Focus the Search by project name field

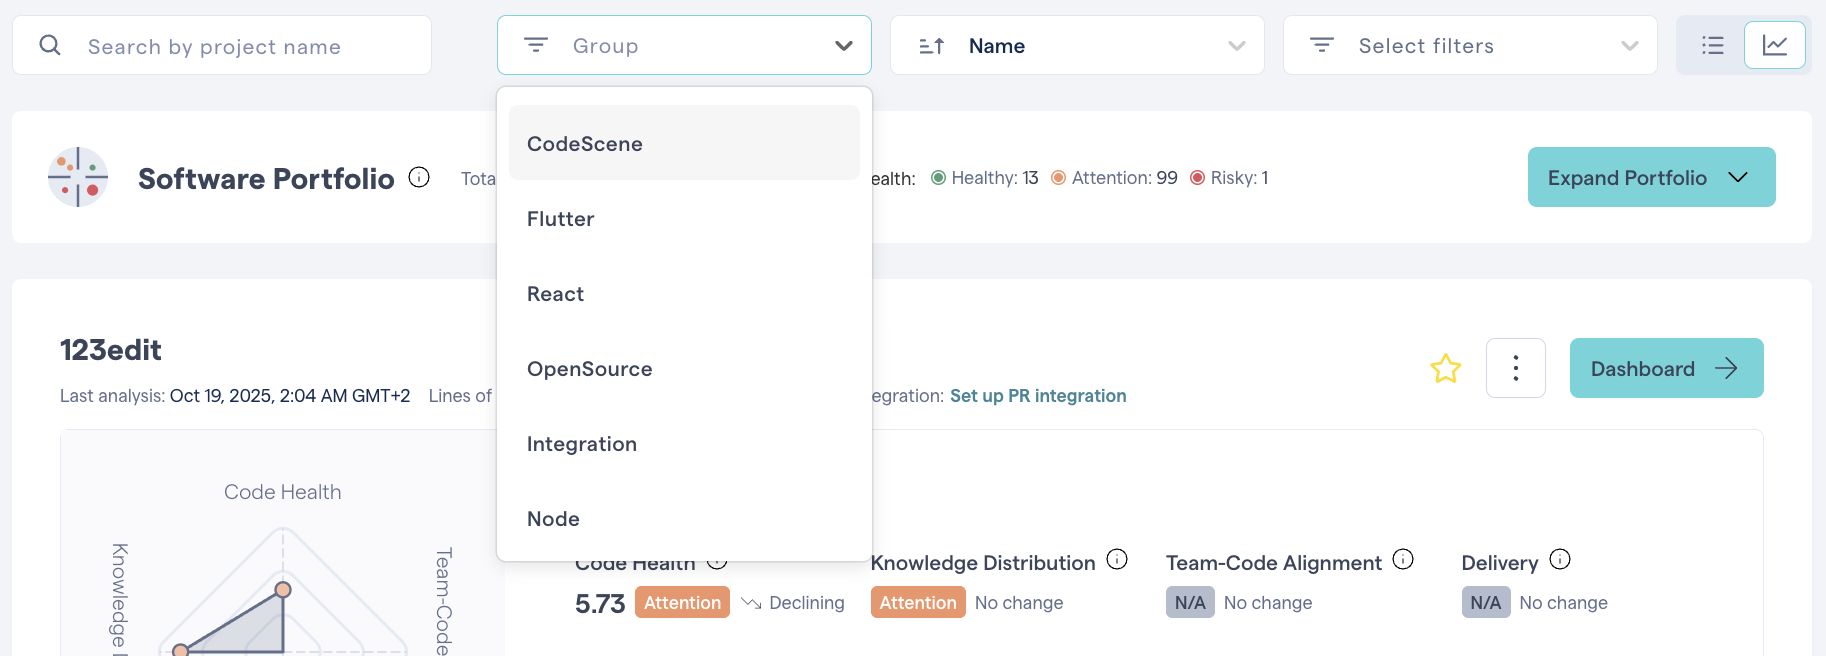(222, 45)
